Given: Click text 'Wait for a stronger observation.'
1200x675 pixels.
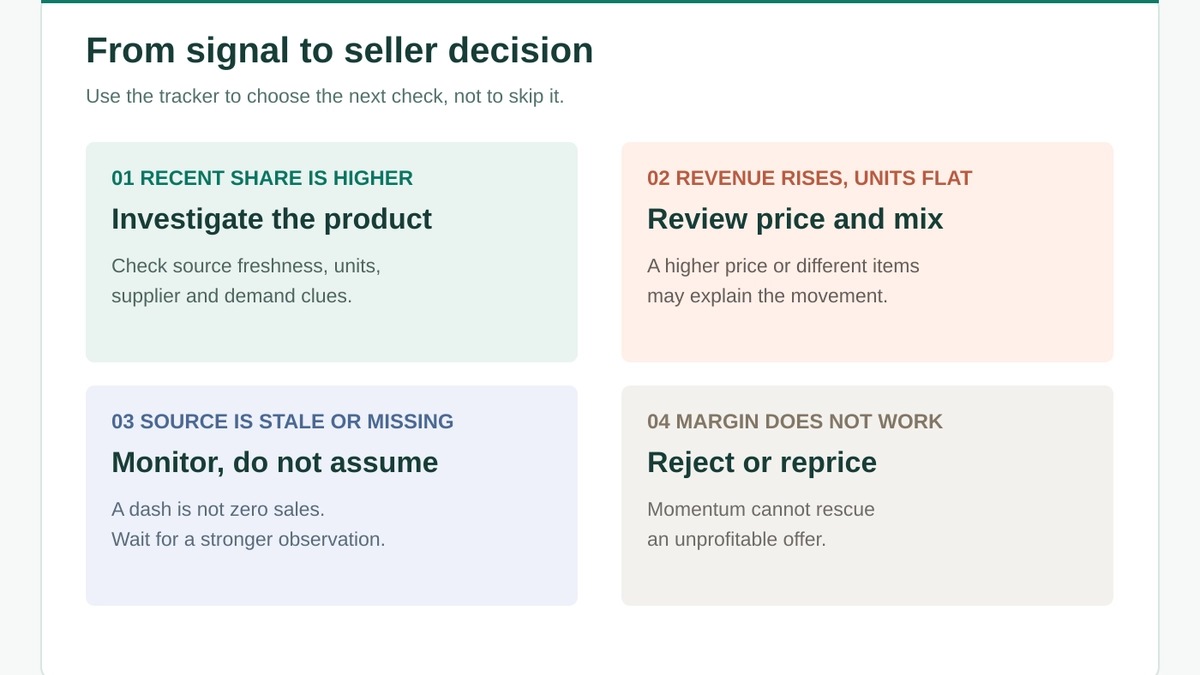Looking at the screenshot, I should click(248, 539).
